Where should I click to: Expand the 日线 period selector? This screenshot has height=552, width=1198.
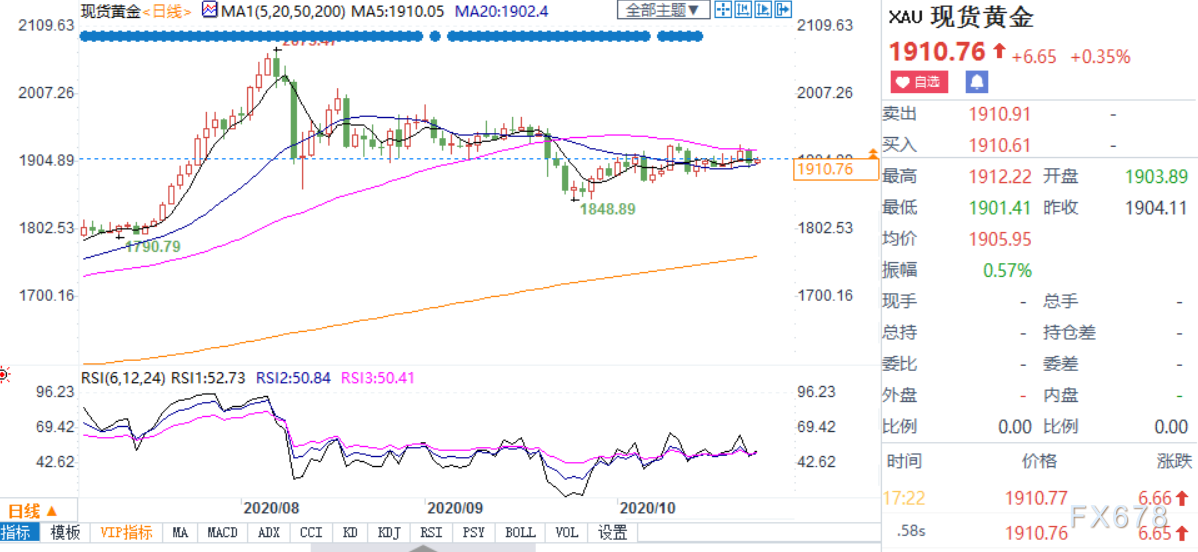(x=32, y=511)
